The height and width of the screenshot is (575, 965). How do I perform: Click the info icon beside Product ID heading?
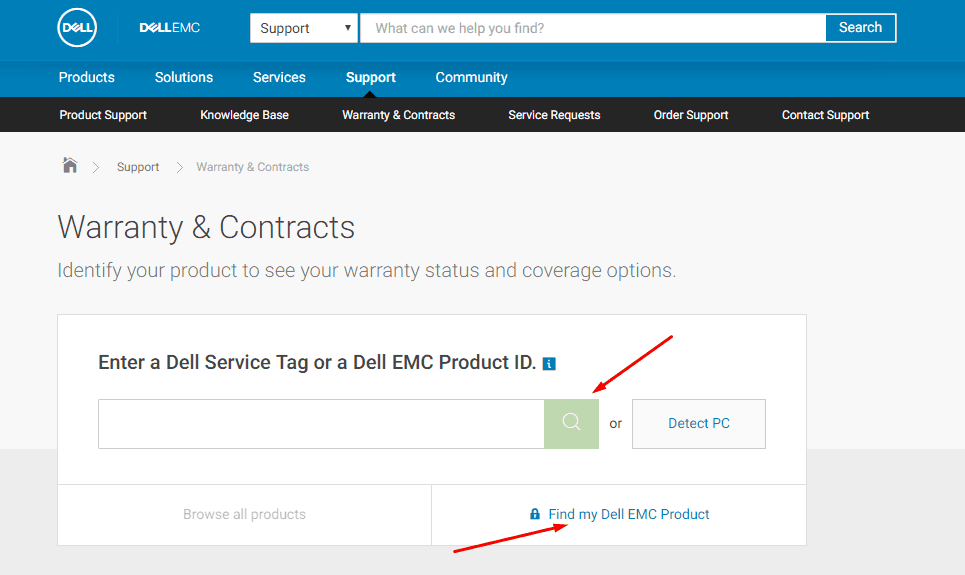click(549, 364)
